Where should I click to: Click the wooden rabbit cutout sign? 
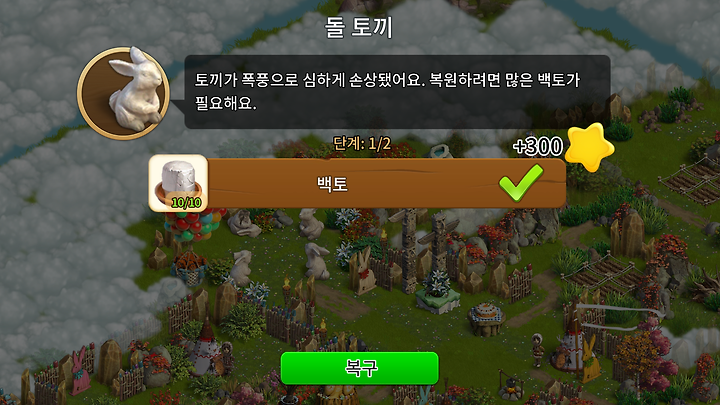pyautogui.click(x=363, y=271)
